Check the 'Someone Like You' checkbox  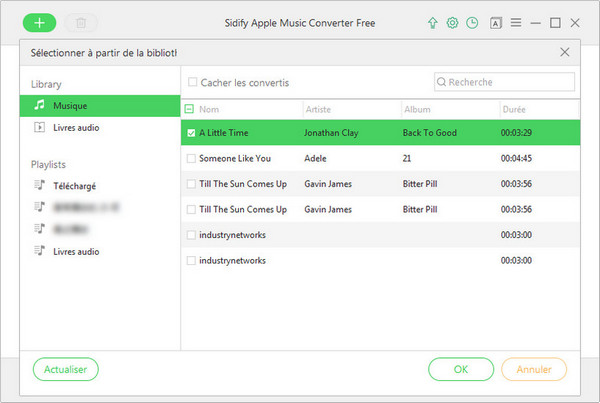pyautogui.click(x=192, y=158)
